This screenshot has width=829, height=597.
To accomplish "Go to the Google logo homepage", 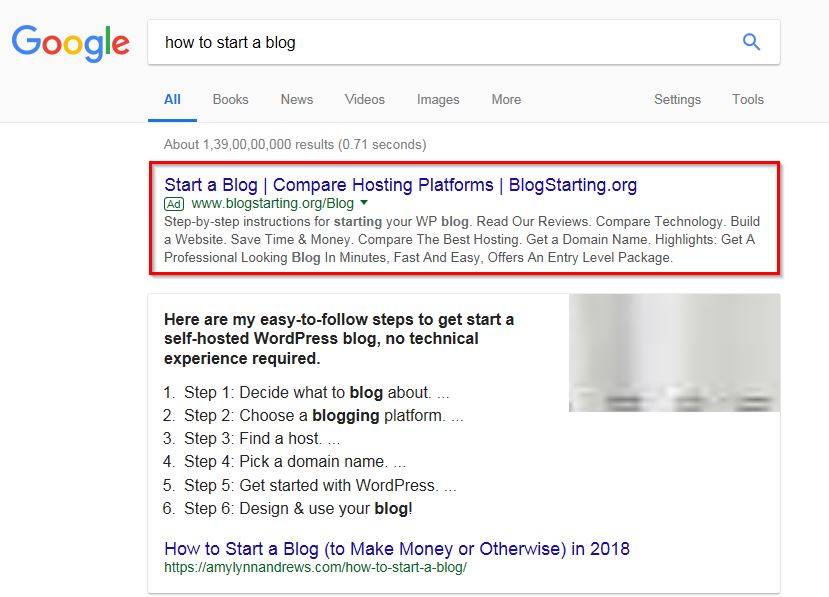I will tap(70, 43).
